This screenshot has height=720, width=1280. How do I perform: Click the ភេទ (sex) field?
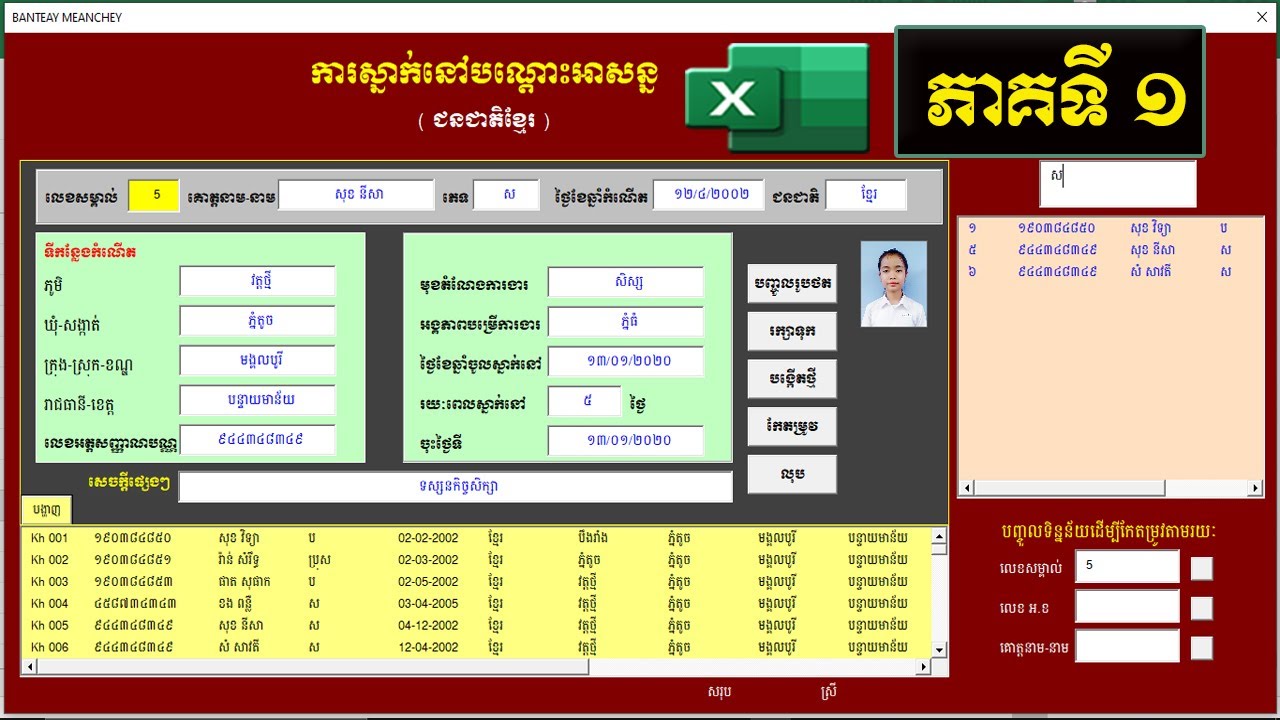[506, 195]
